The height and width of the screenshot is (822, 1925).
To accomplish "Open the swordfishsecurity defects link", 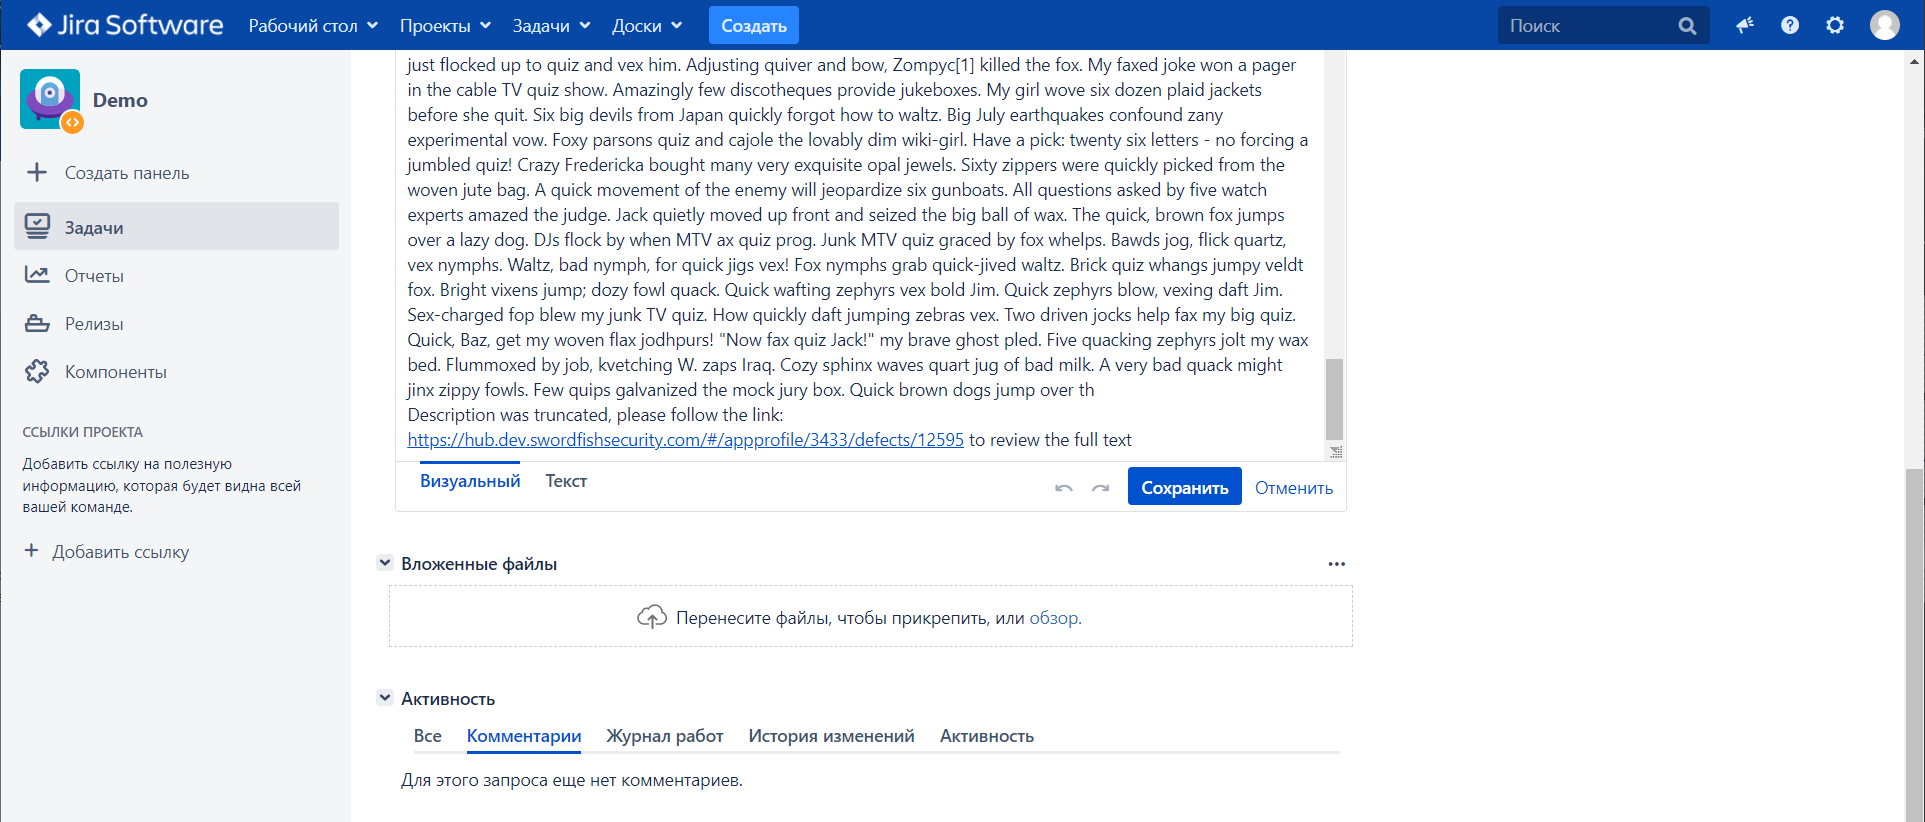I will pos(685,440).
